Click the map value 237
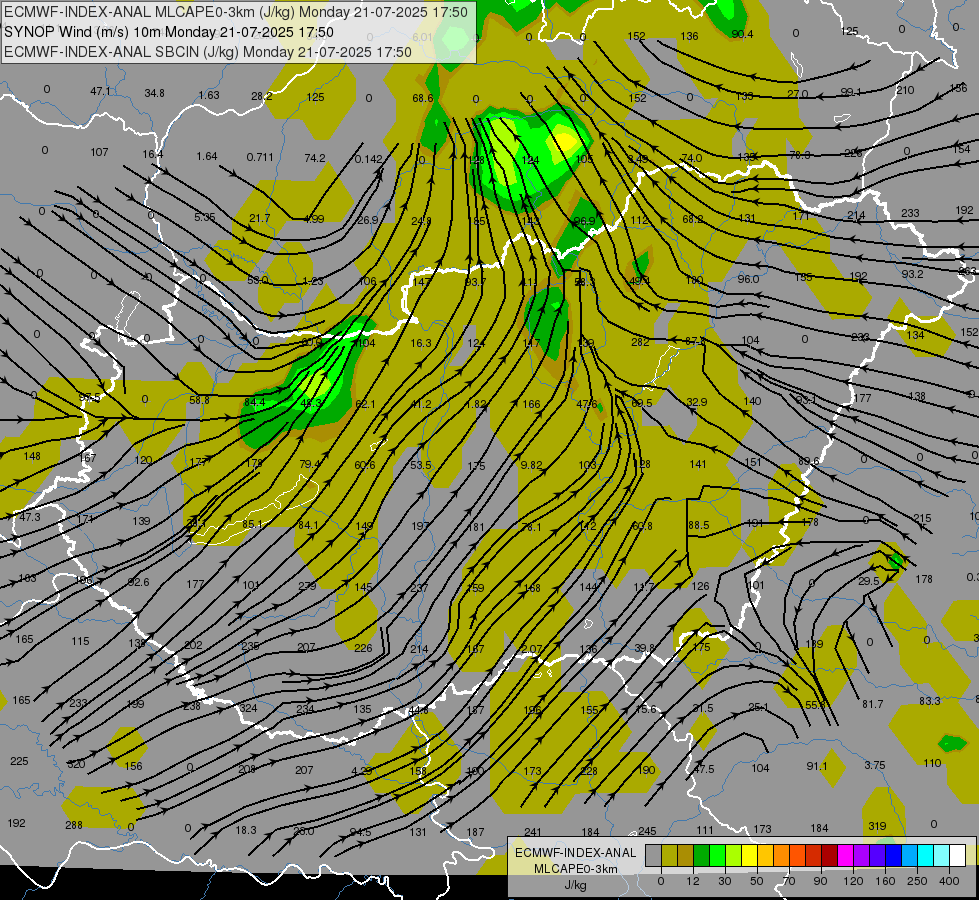 [419, 588]
